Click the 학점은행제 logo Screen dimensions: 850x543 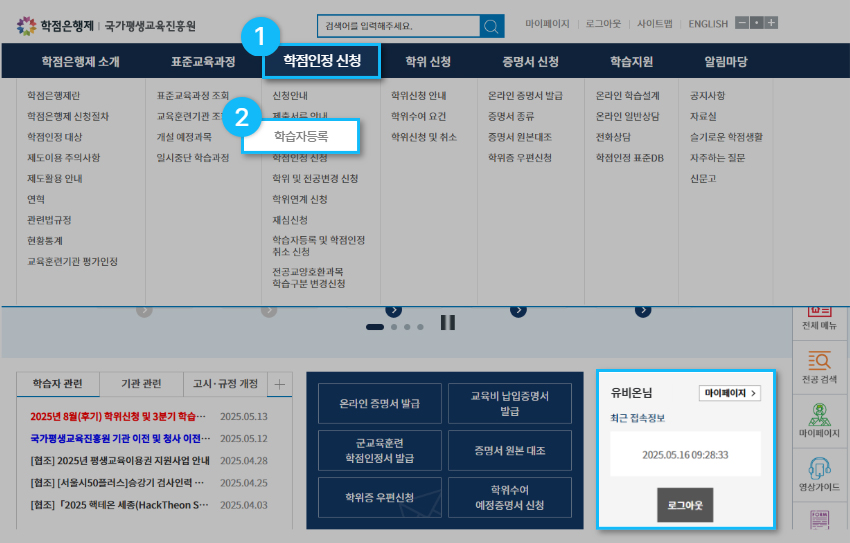pyautogui.click(x=55, y=25)
